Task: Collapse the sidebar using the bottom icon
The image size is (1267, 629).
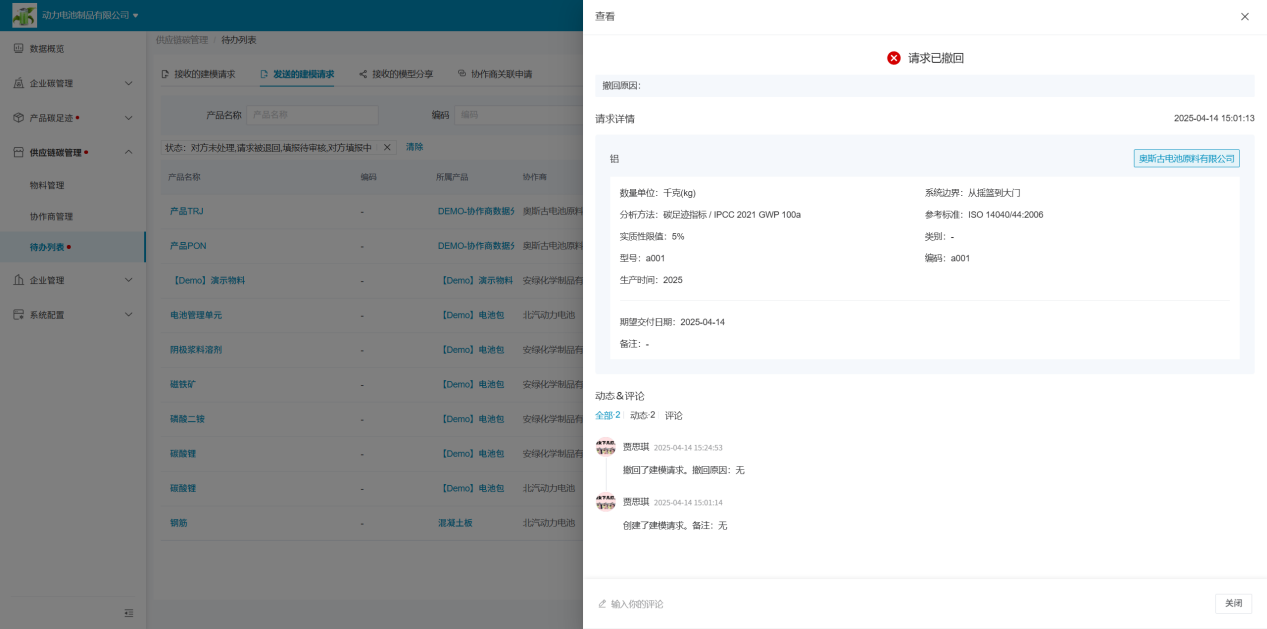Action: coord(128,613)
